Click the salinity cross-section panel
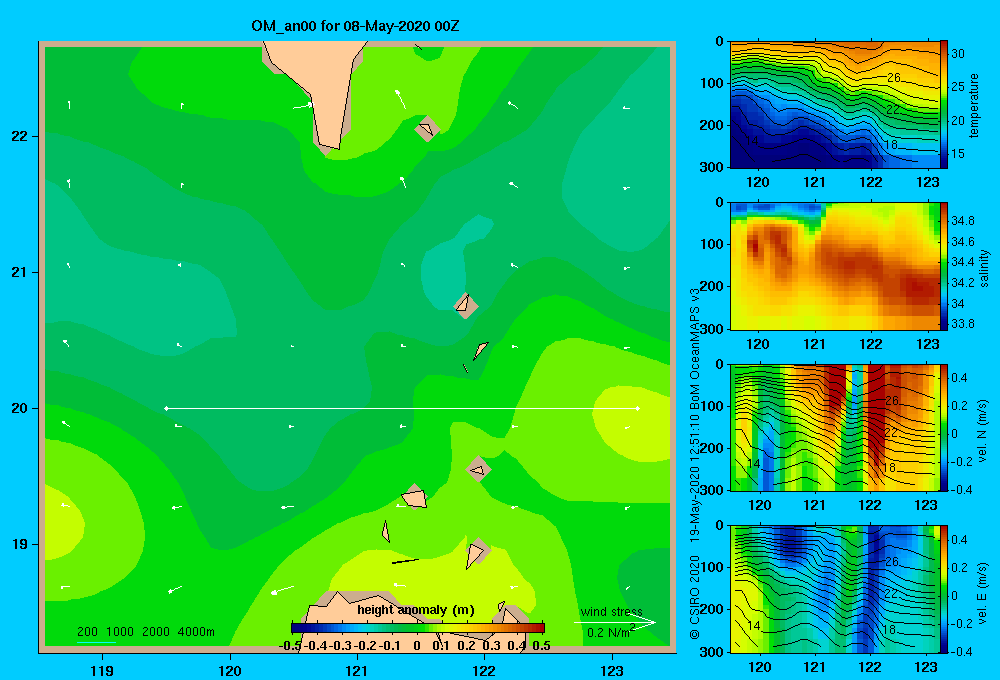The width and height of the screenshot is (1000, 680). click(x=835, y=266)
